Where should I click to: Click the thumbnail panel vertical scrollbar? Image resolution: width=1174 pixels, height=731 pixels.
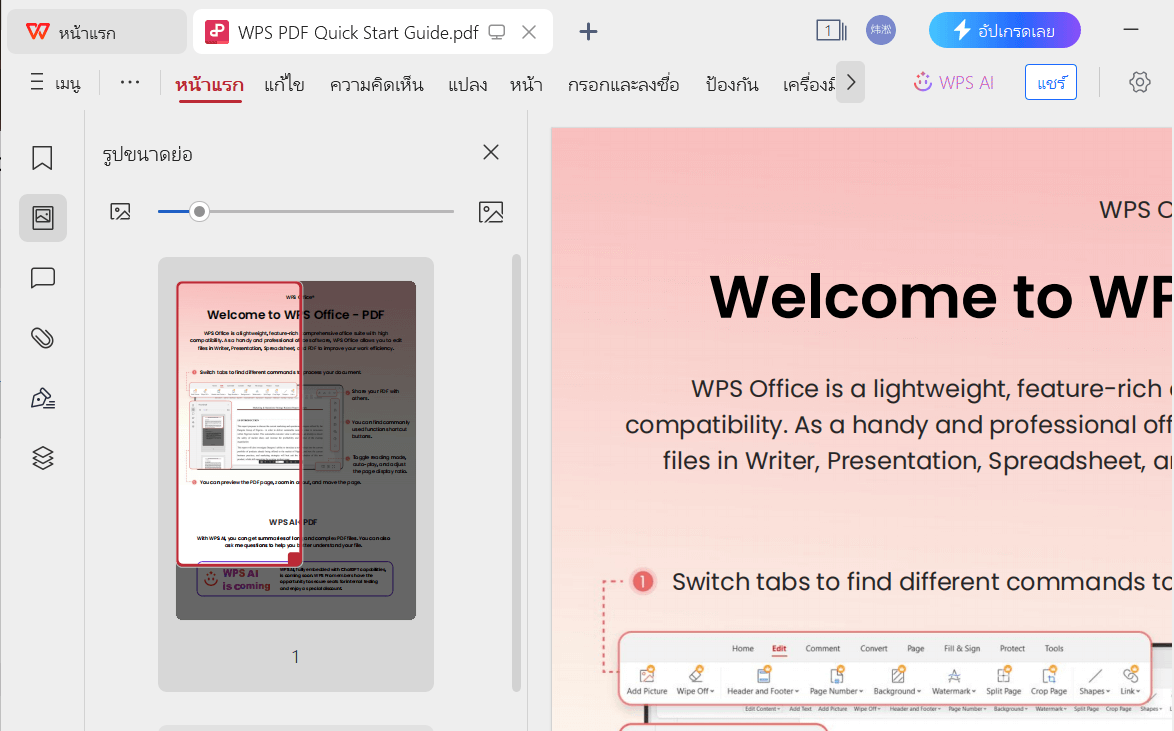tap(516, 473)
